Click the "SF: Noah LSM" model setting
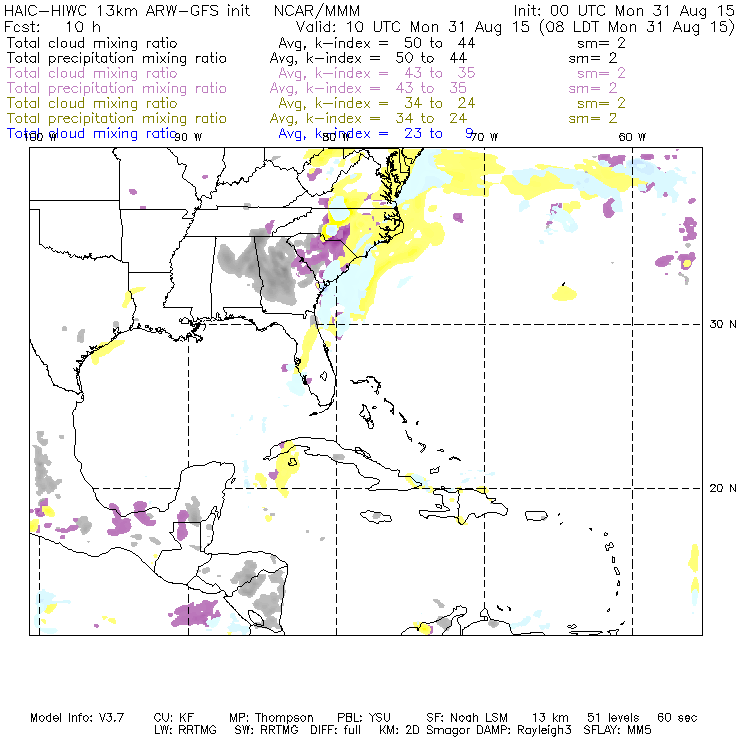The height and width of the screenshot is (740, 740). [x=467, y=718]
